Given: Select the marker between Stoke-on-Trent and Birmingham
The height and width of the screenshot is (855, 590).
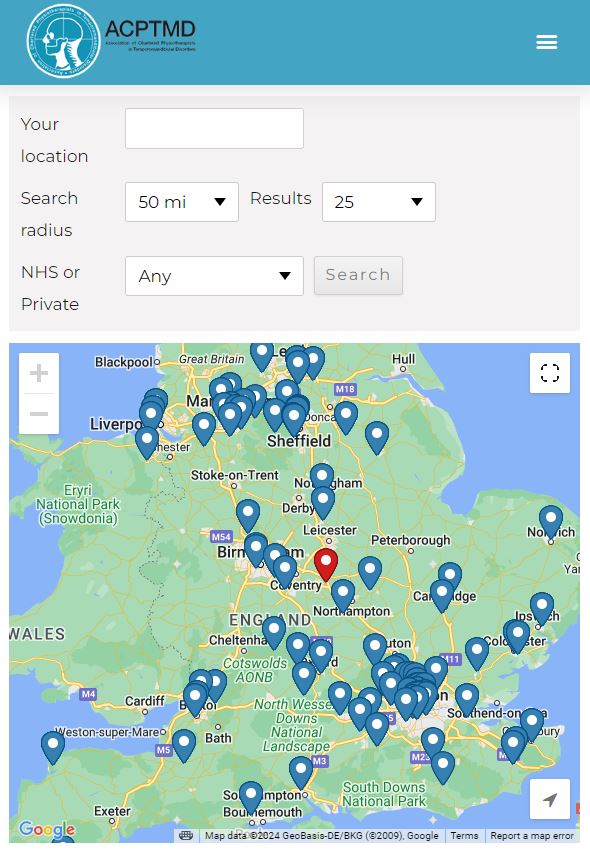Looking at the screenshot, I should [248, 515].
